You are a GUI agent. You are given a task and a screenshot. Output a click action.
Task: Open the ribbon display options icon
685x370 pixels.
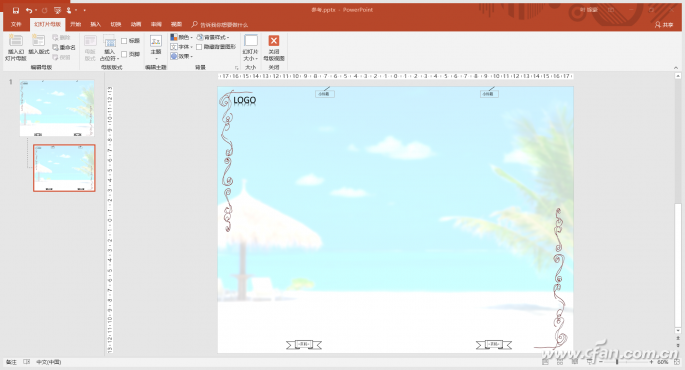point(611,10)
